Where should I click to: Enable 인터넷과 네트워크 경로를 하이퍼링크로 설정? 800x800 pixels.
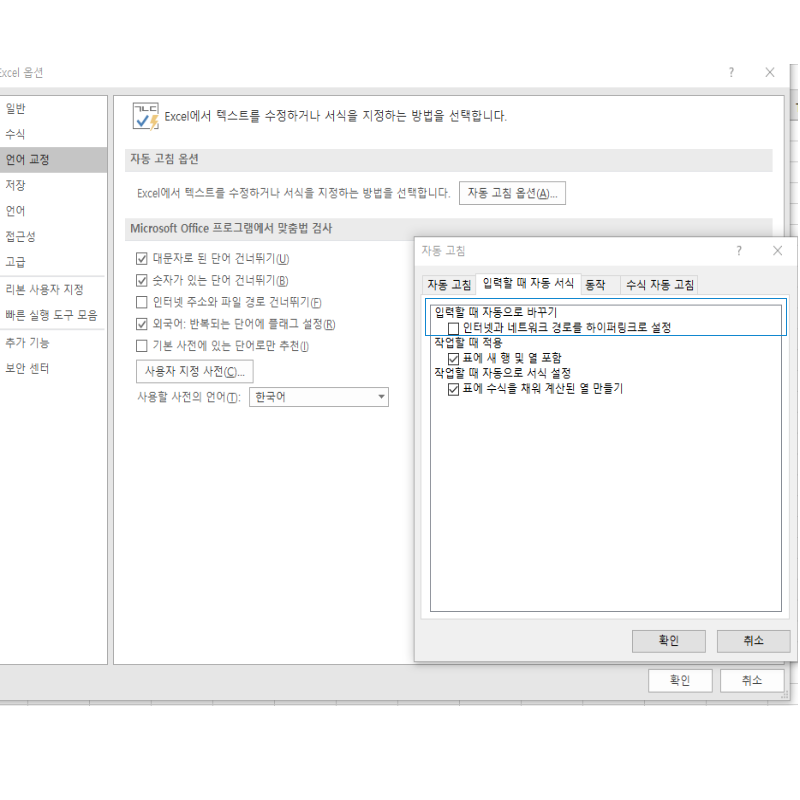[x=455, y=327]
